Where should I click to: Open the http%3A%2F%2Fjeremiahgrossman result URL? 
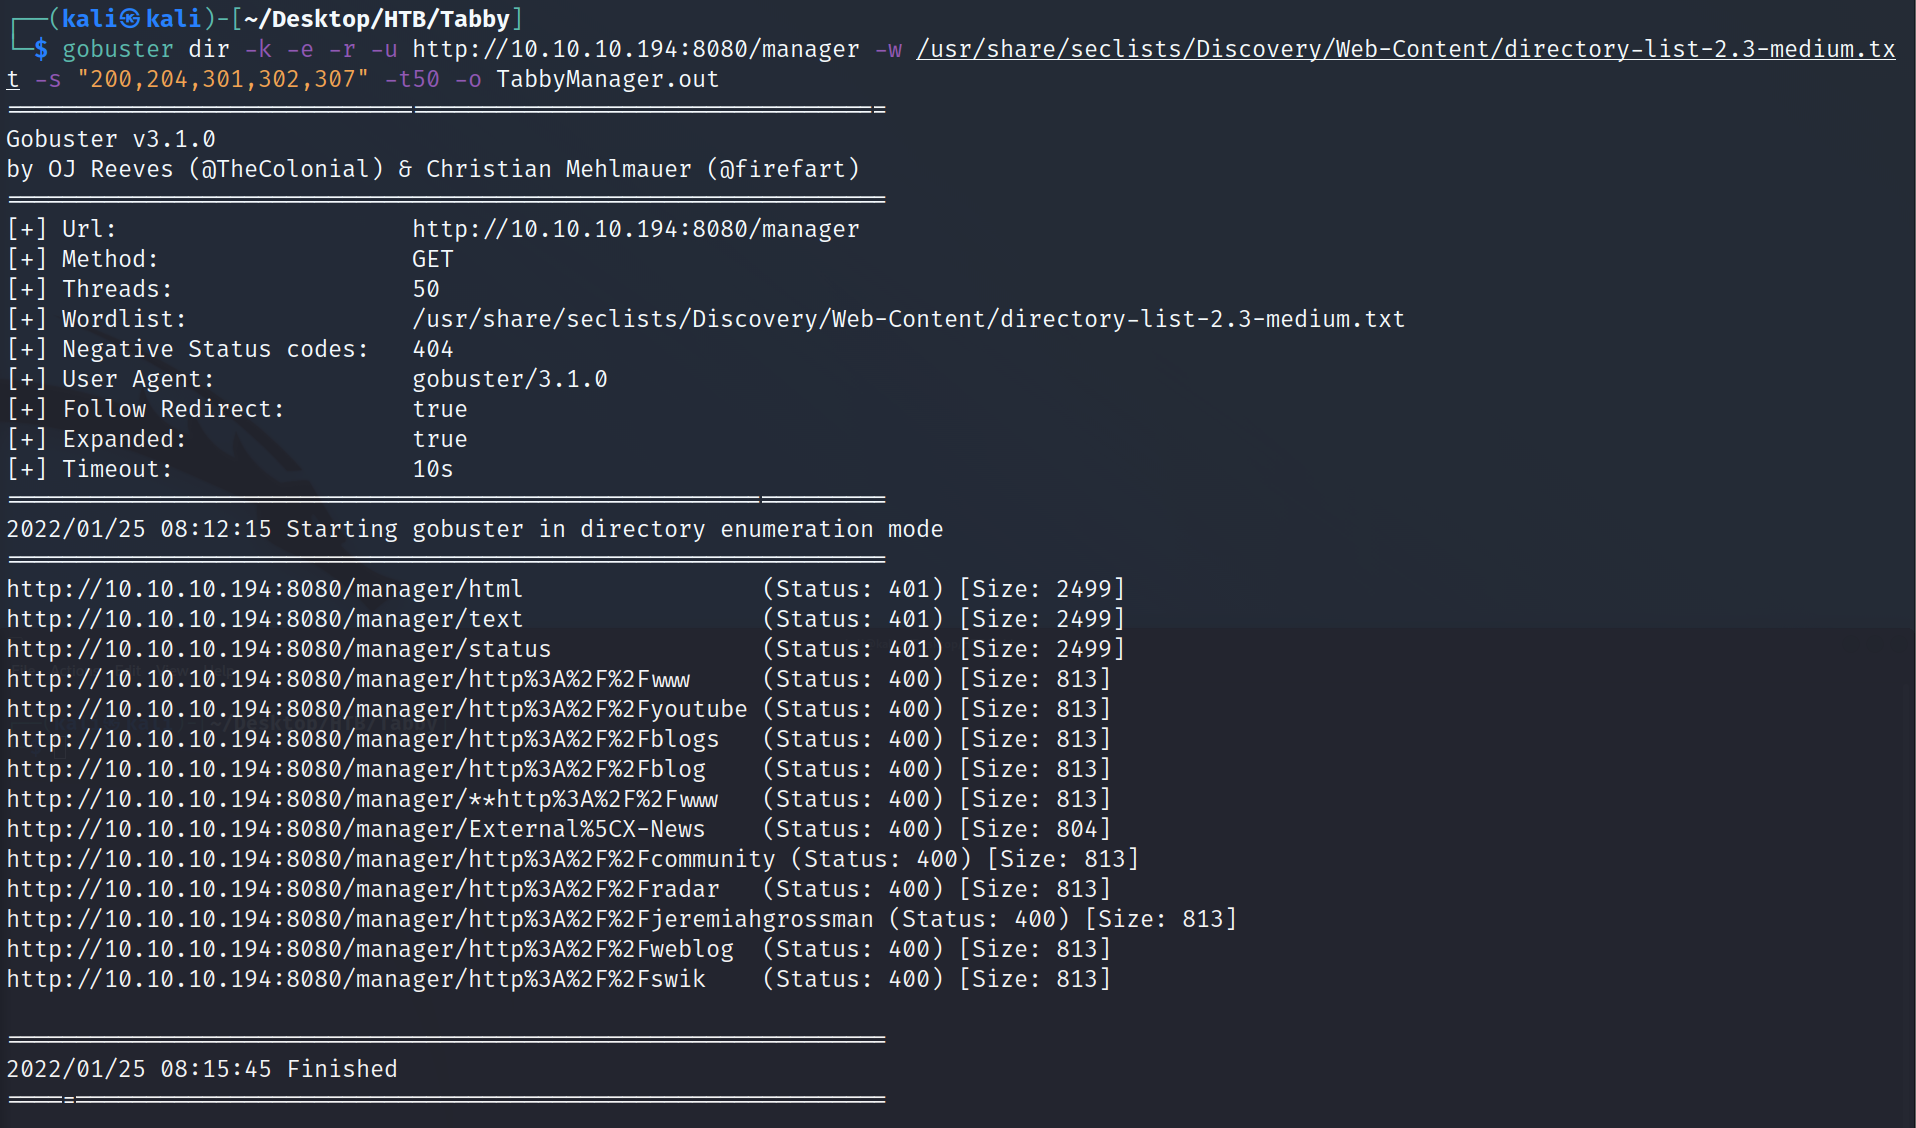tap(439, 919)
